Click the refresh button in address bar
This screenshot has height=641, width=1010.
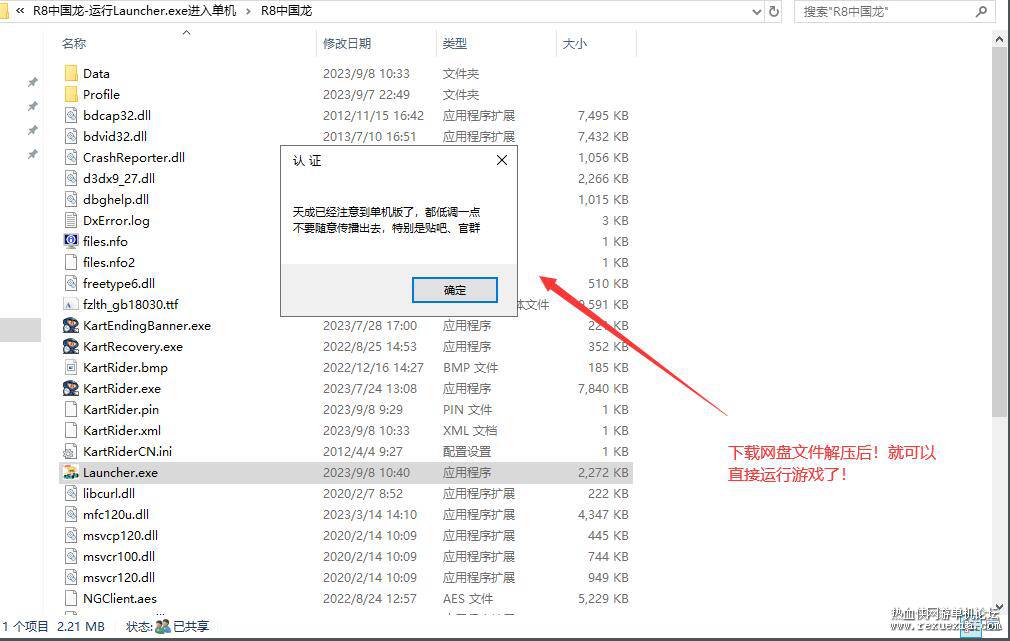pos(774,11)
